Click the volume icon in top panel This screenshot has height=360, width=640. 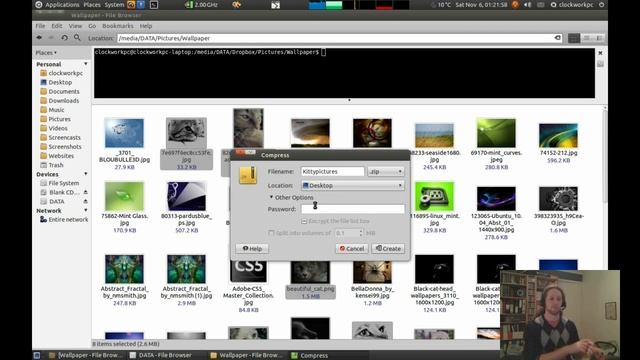point(527,5)
